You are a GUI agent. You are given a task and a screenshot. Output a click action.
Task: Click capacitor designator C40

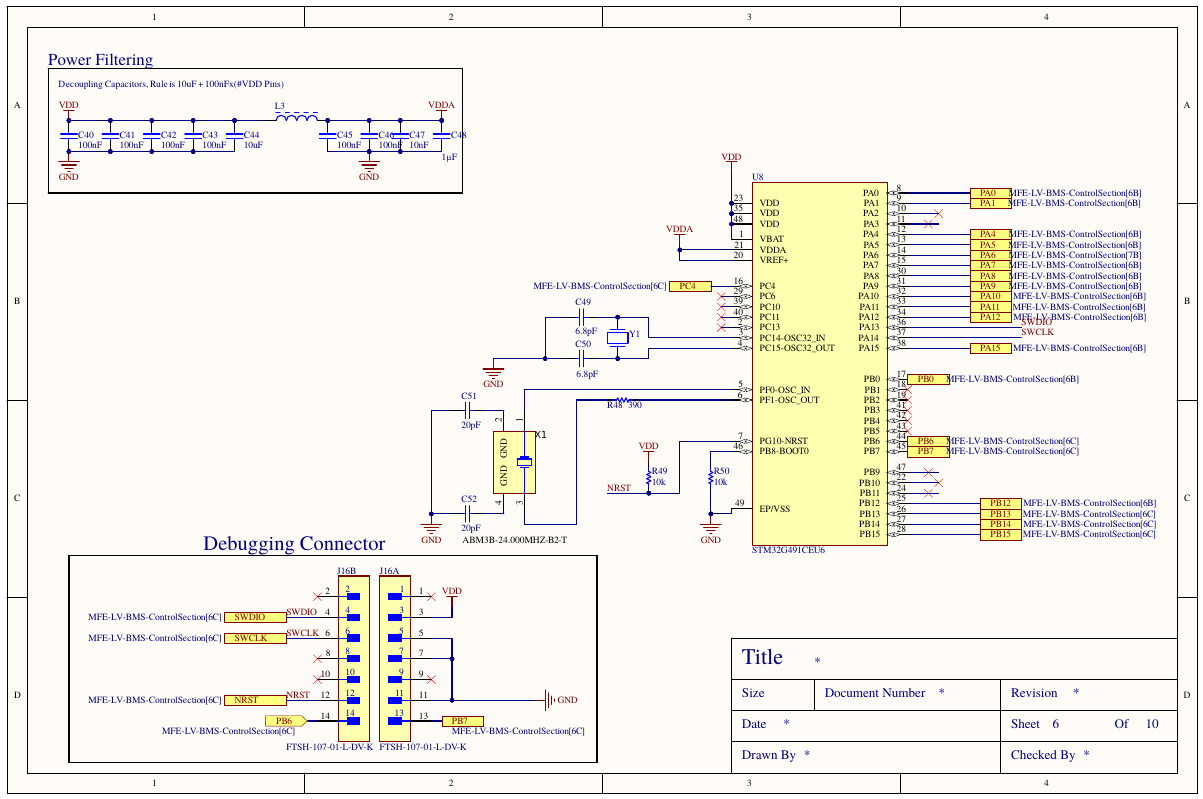[85, 134]
